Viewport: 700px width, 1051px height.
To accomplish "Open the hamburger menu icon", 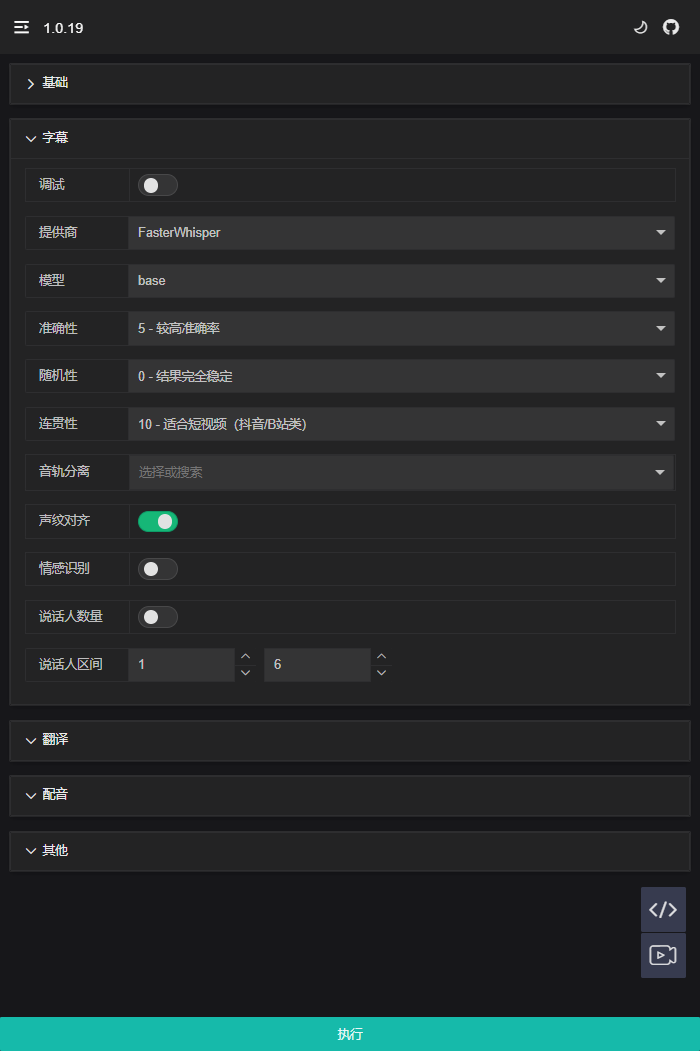I will coord(21,28).
